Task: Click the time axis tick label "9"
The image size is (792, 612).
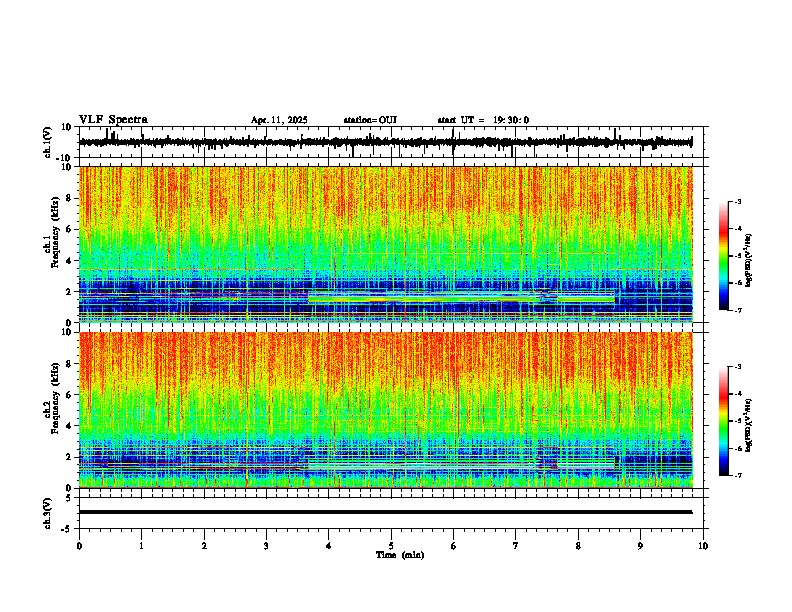Action: pyautogui.click(x=640, y=546)
